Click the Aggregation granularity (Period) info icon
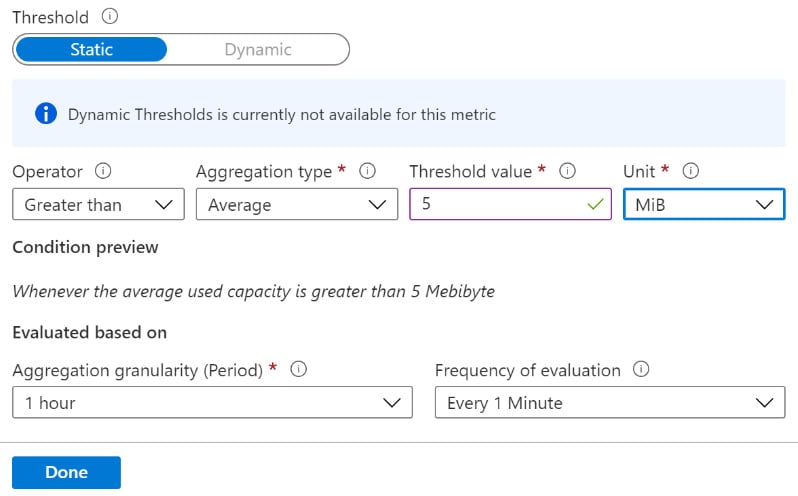The width and height of the screenshot is (798, 496). 298,370
